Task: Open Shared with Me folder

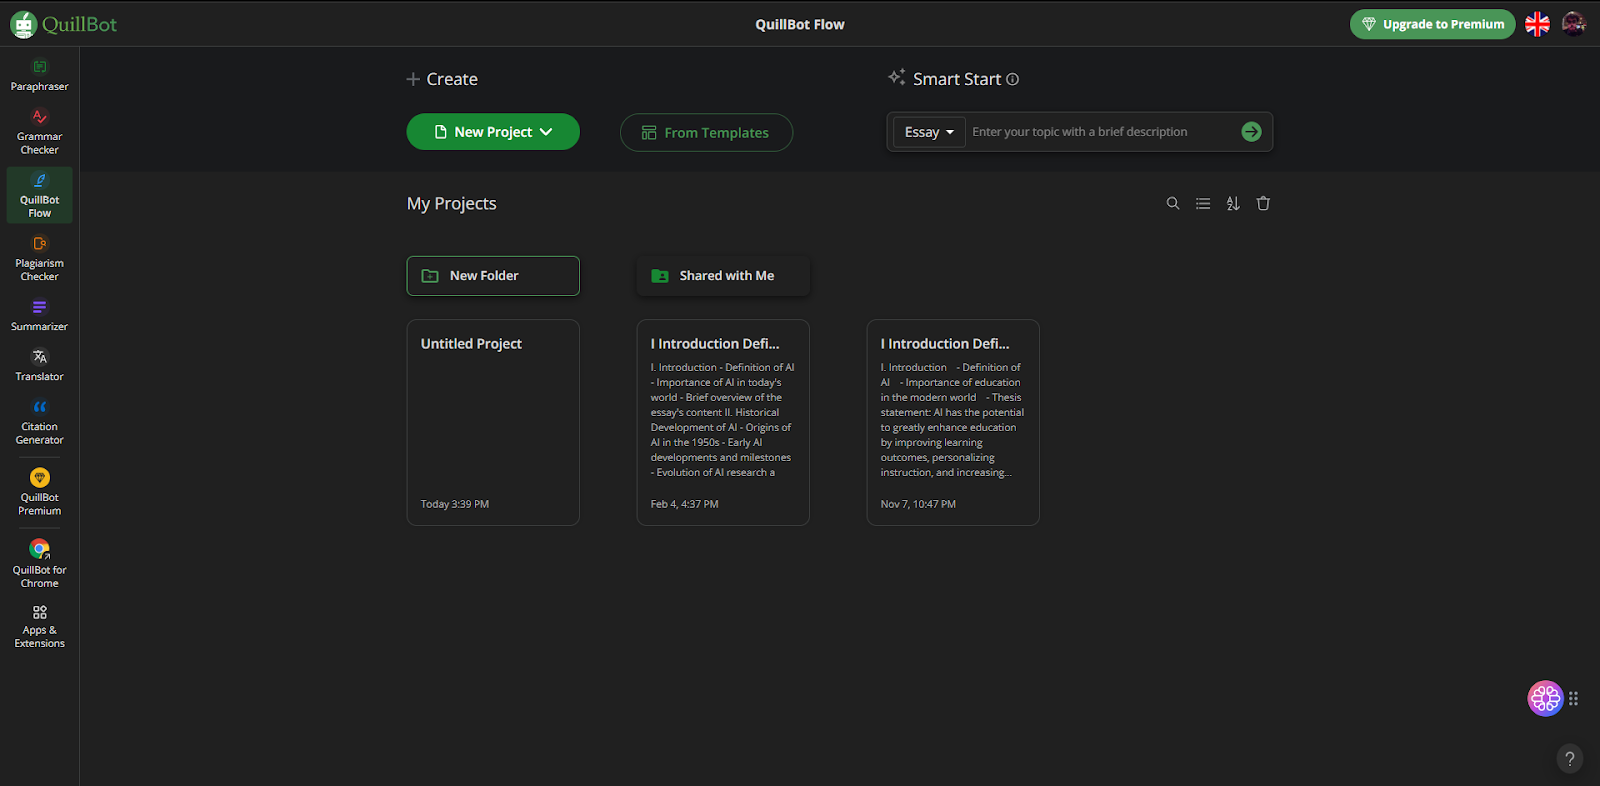Action: (x=723, y=276)
